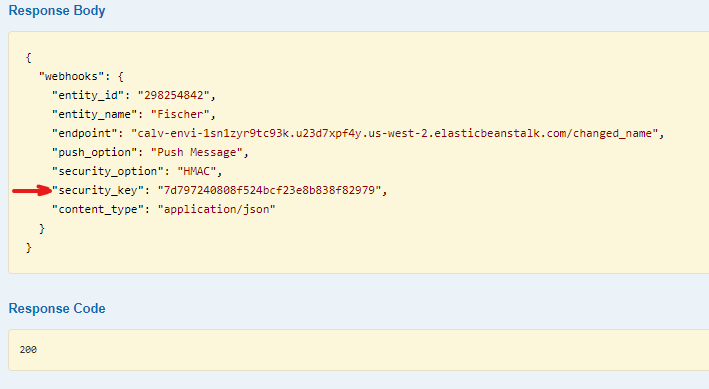Click the application/json value
The width and height of the screenshot is (709, 389).
click(x=216, y=209)
